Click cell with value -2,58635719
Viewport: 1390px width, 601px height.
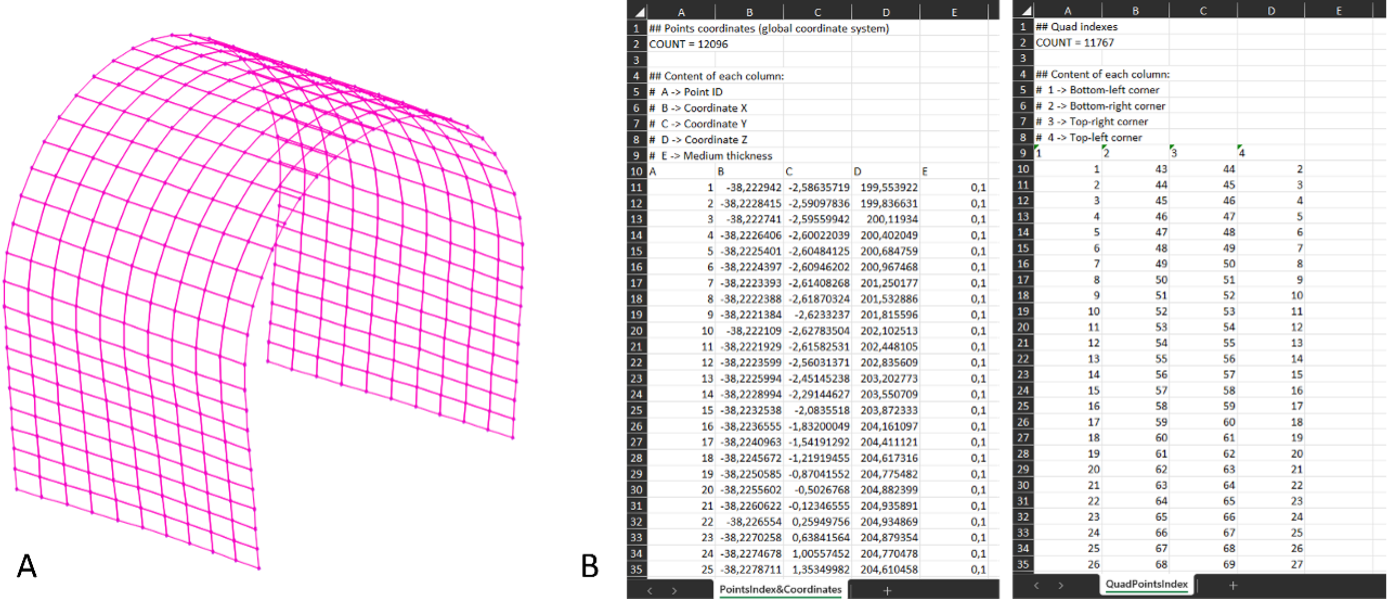(817, 188)
